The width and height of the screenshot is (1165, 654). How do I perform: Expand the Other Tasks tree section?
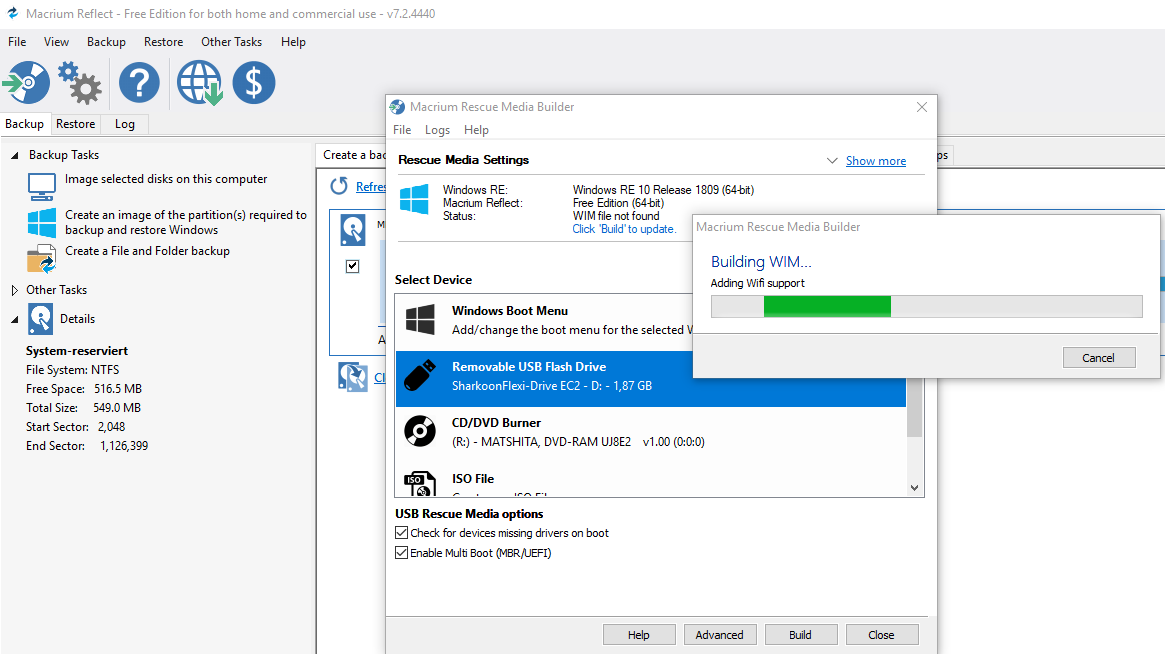click(14, 291)
